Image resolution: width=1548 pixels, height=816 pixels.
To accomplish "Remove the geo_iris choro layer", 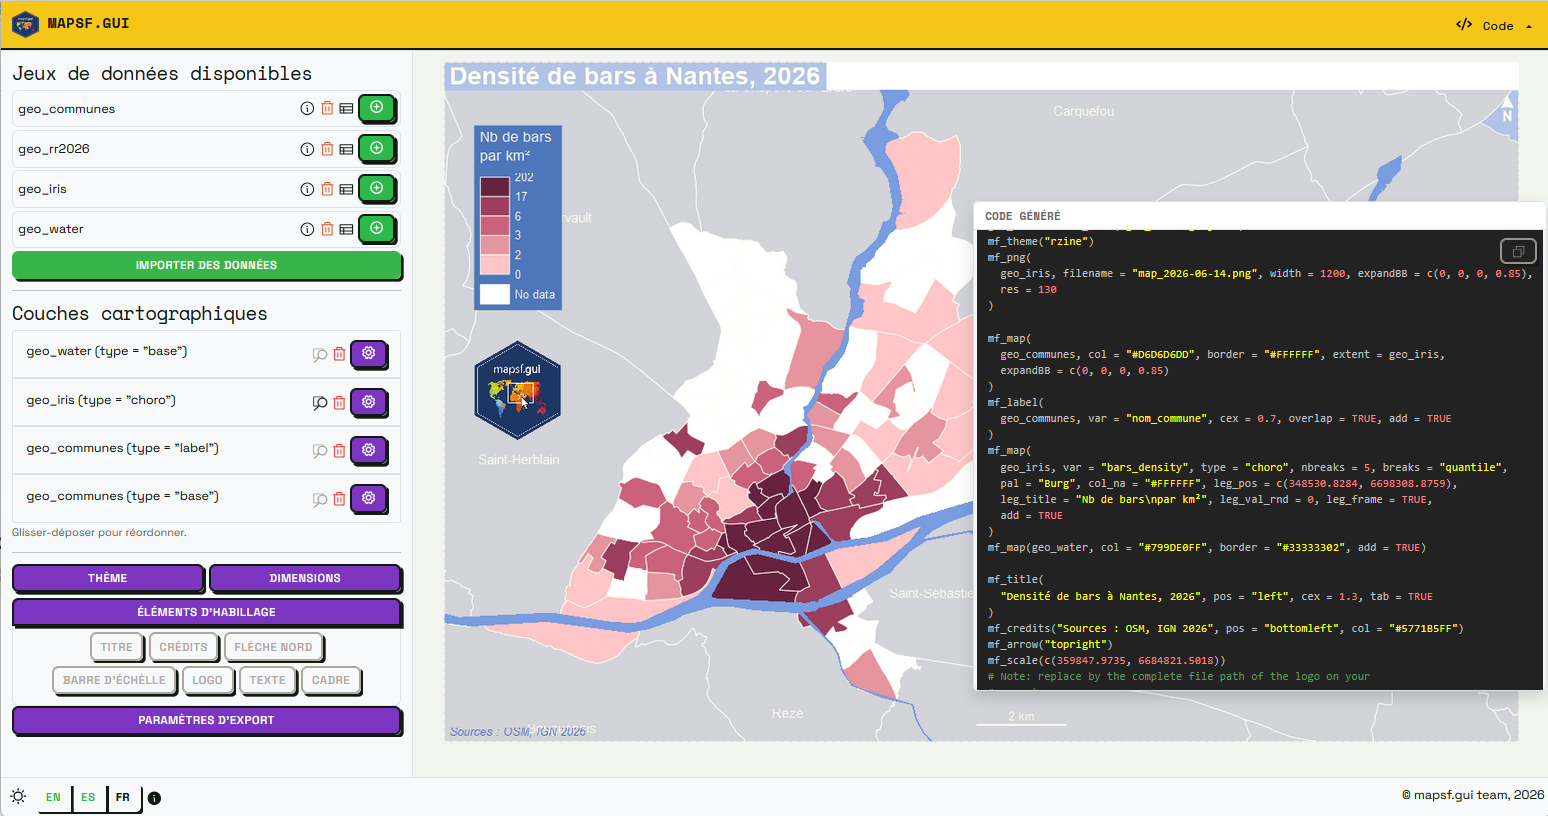I will tap(339, 402).
